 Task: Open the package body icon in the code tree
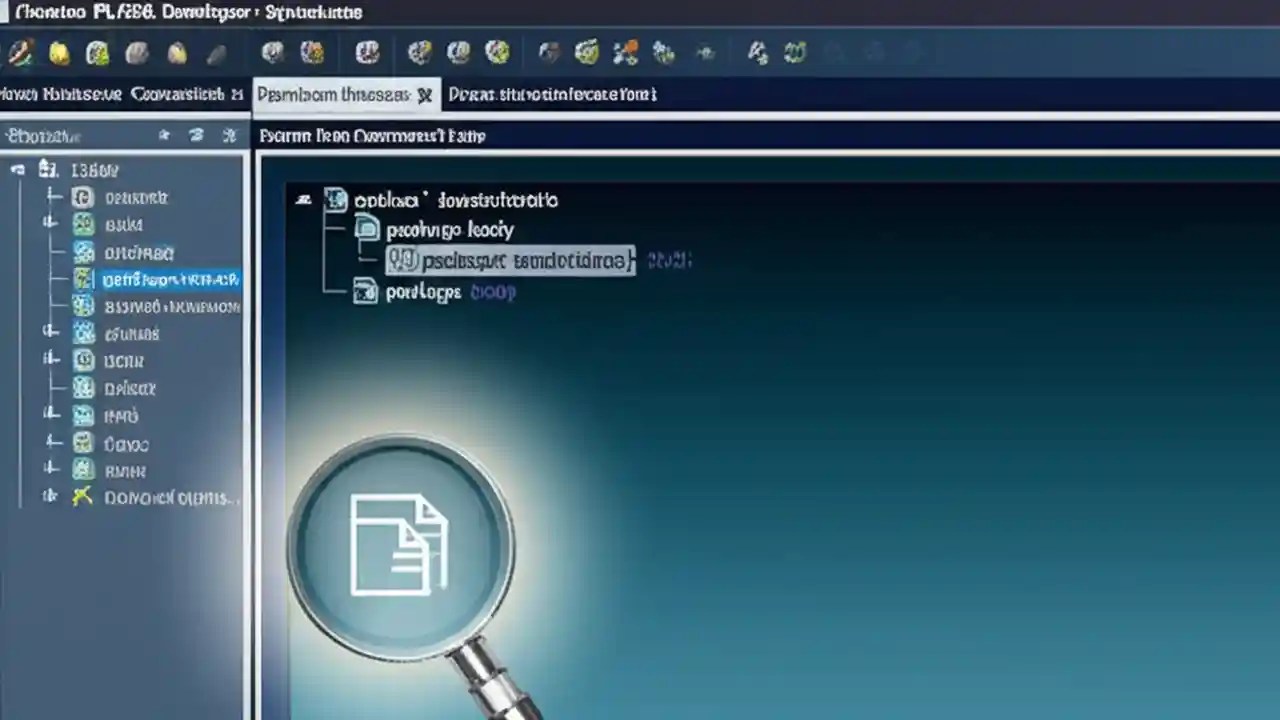[x=367, y=229]
